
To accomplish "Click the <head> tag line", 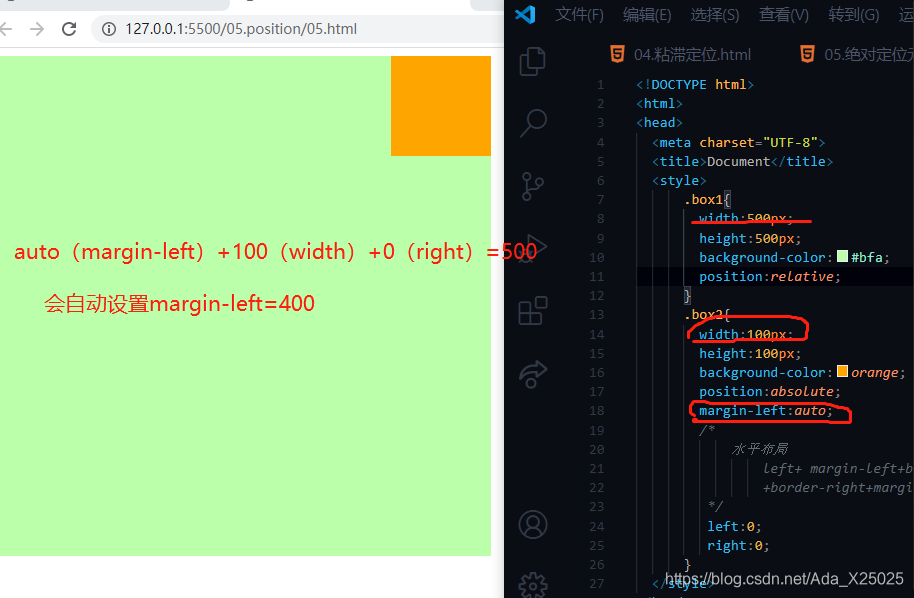I will (659, 122).
